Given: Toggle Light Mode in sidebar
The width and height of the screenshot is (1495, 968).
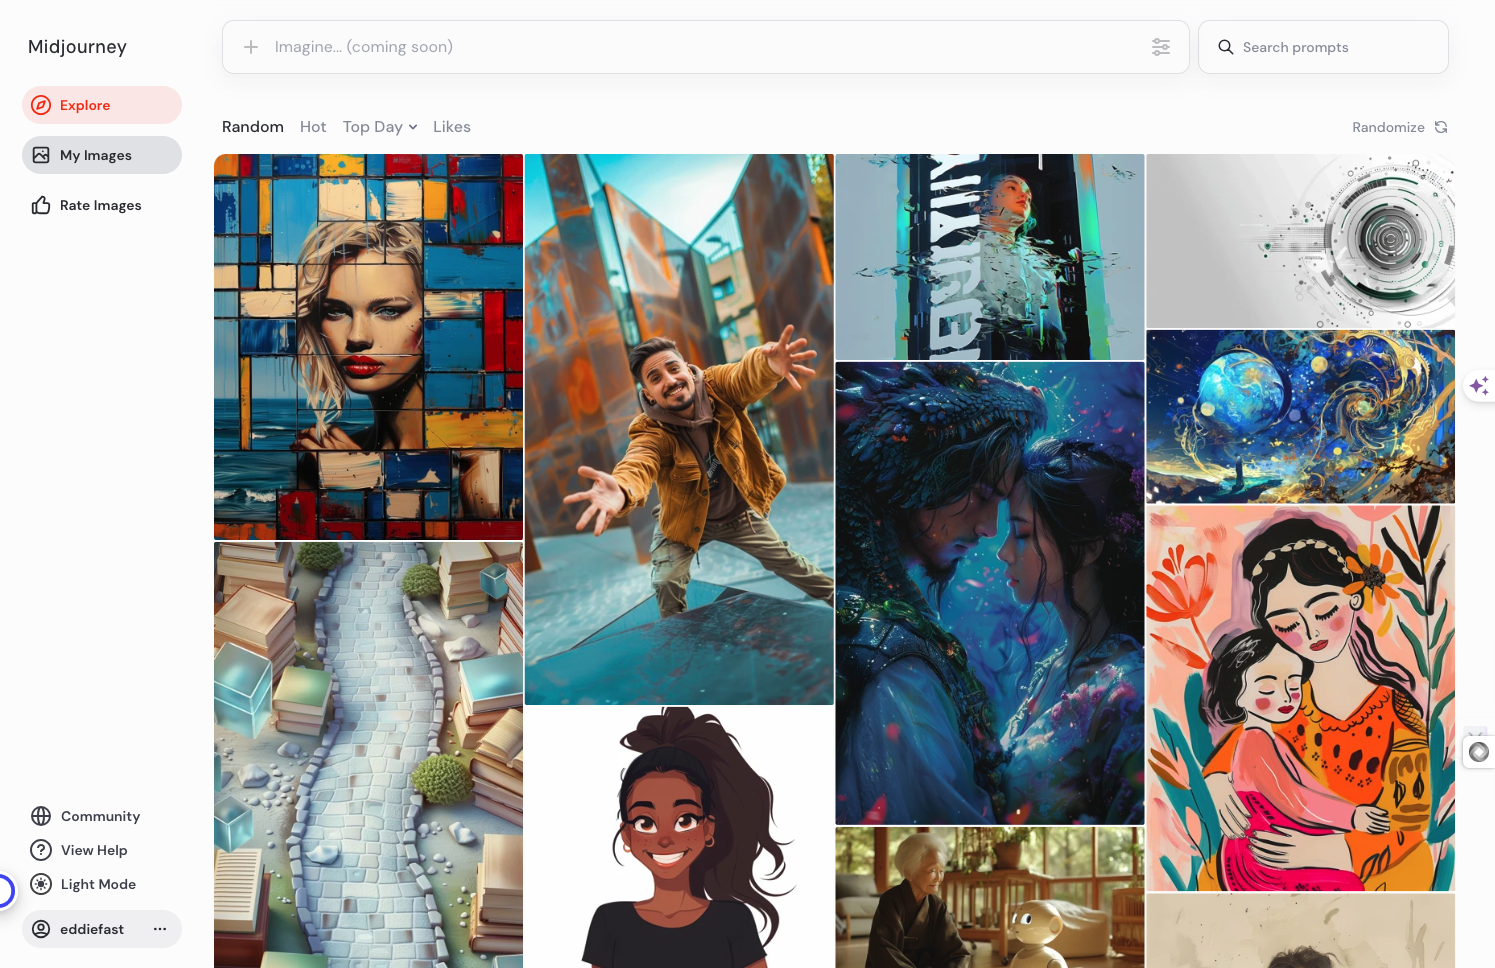Looking at the screenshot, I should (84, 884).
